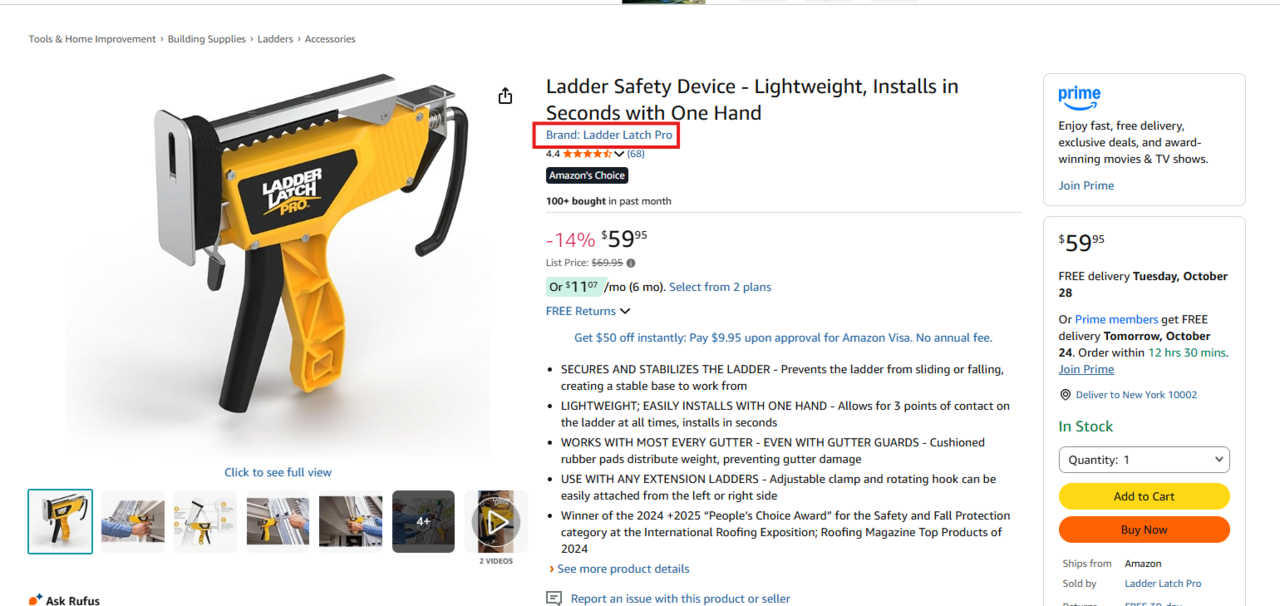Add to Cart

[1144, 496]
